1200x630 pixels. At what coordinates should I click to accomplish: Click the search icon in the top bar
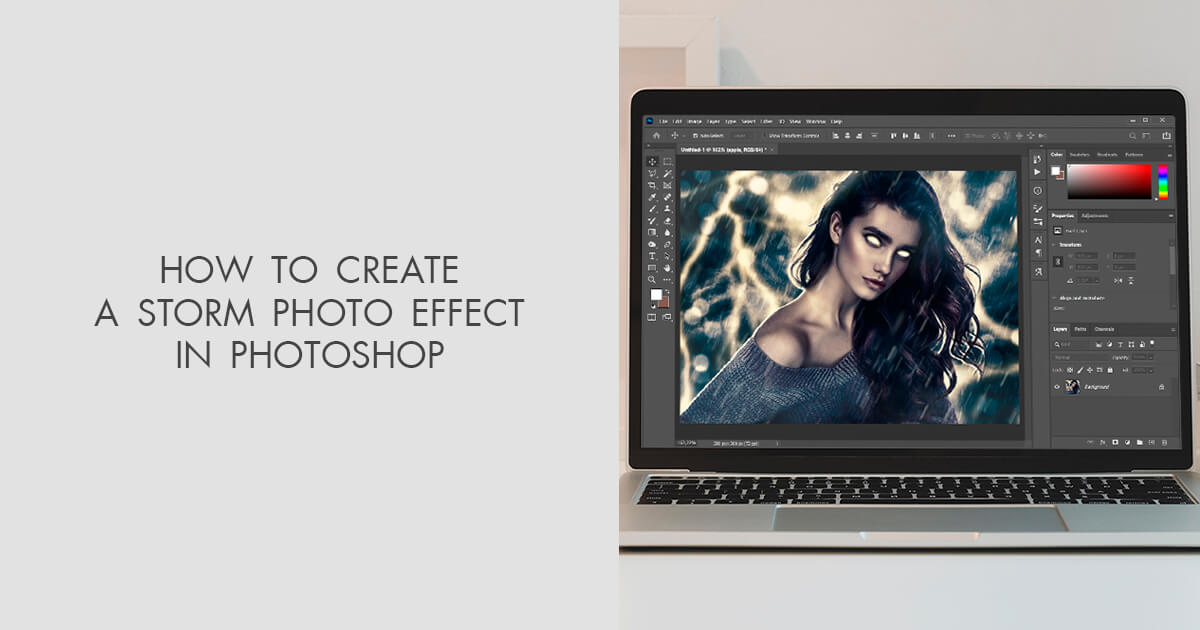(x=1132, y=135)
